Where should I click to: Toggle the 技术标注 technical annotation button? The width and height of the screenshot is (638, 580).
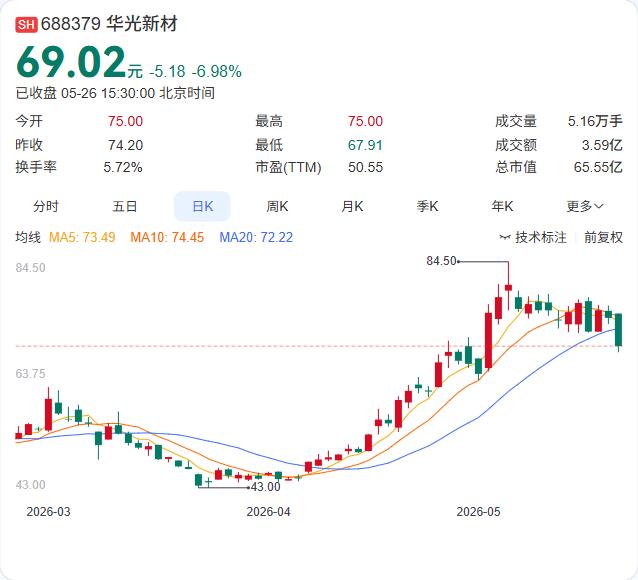(533, 237)
